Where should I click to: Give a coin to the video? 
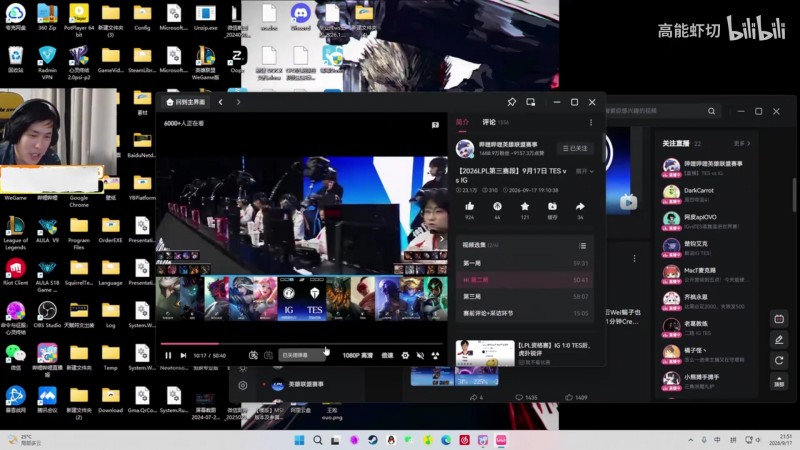[497, 207]
